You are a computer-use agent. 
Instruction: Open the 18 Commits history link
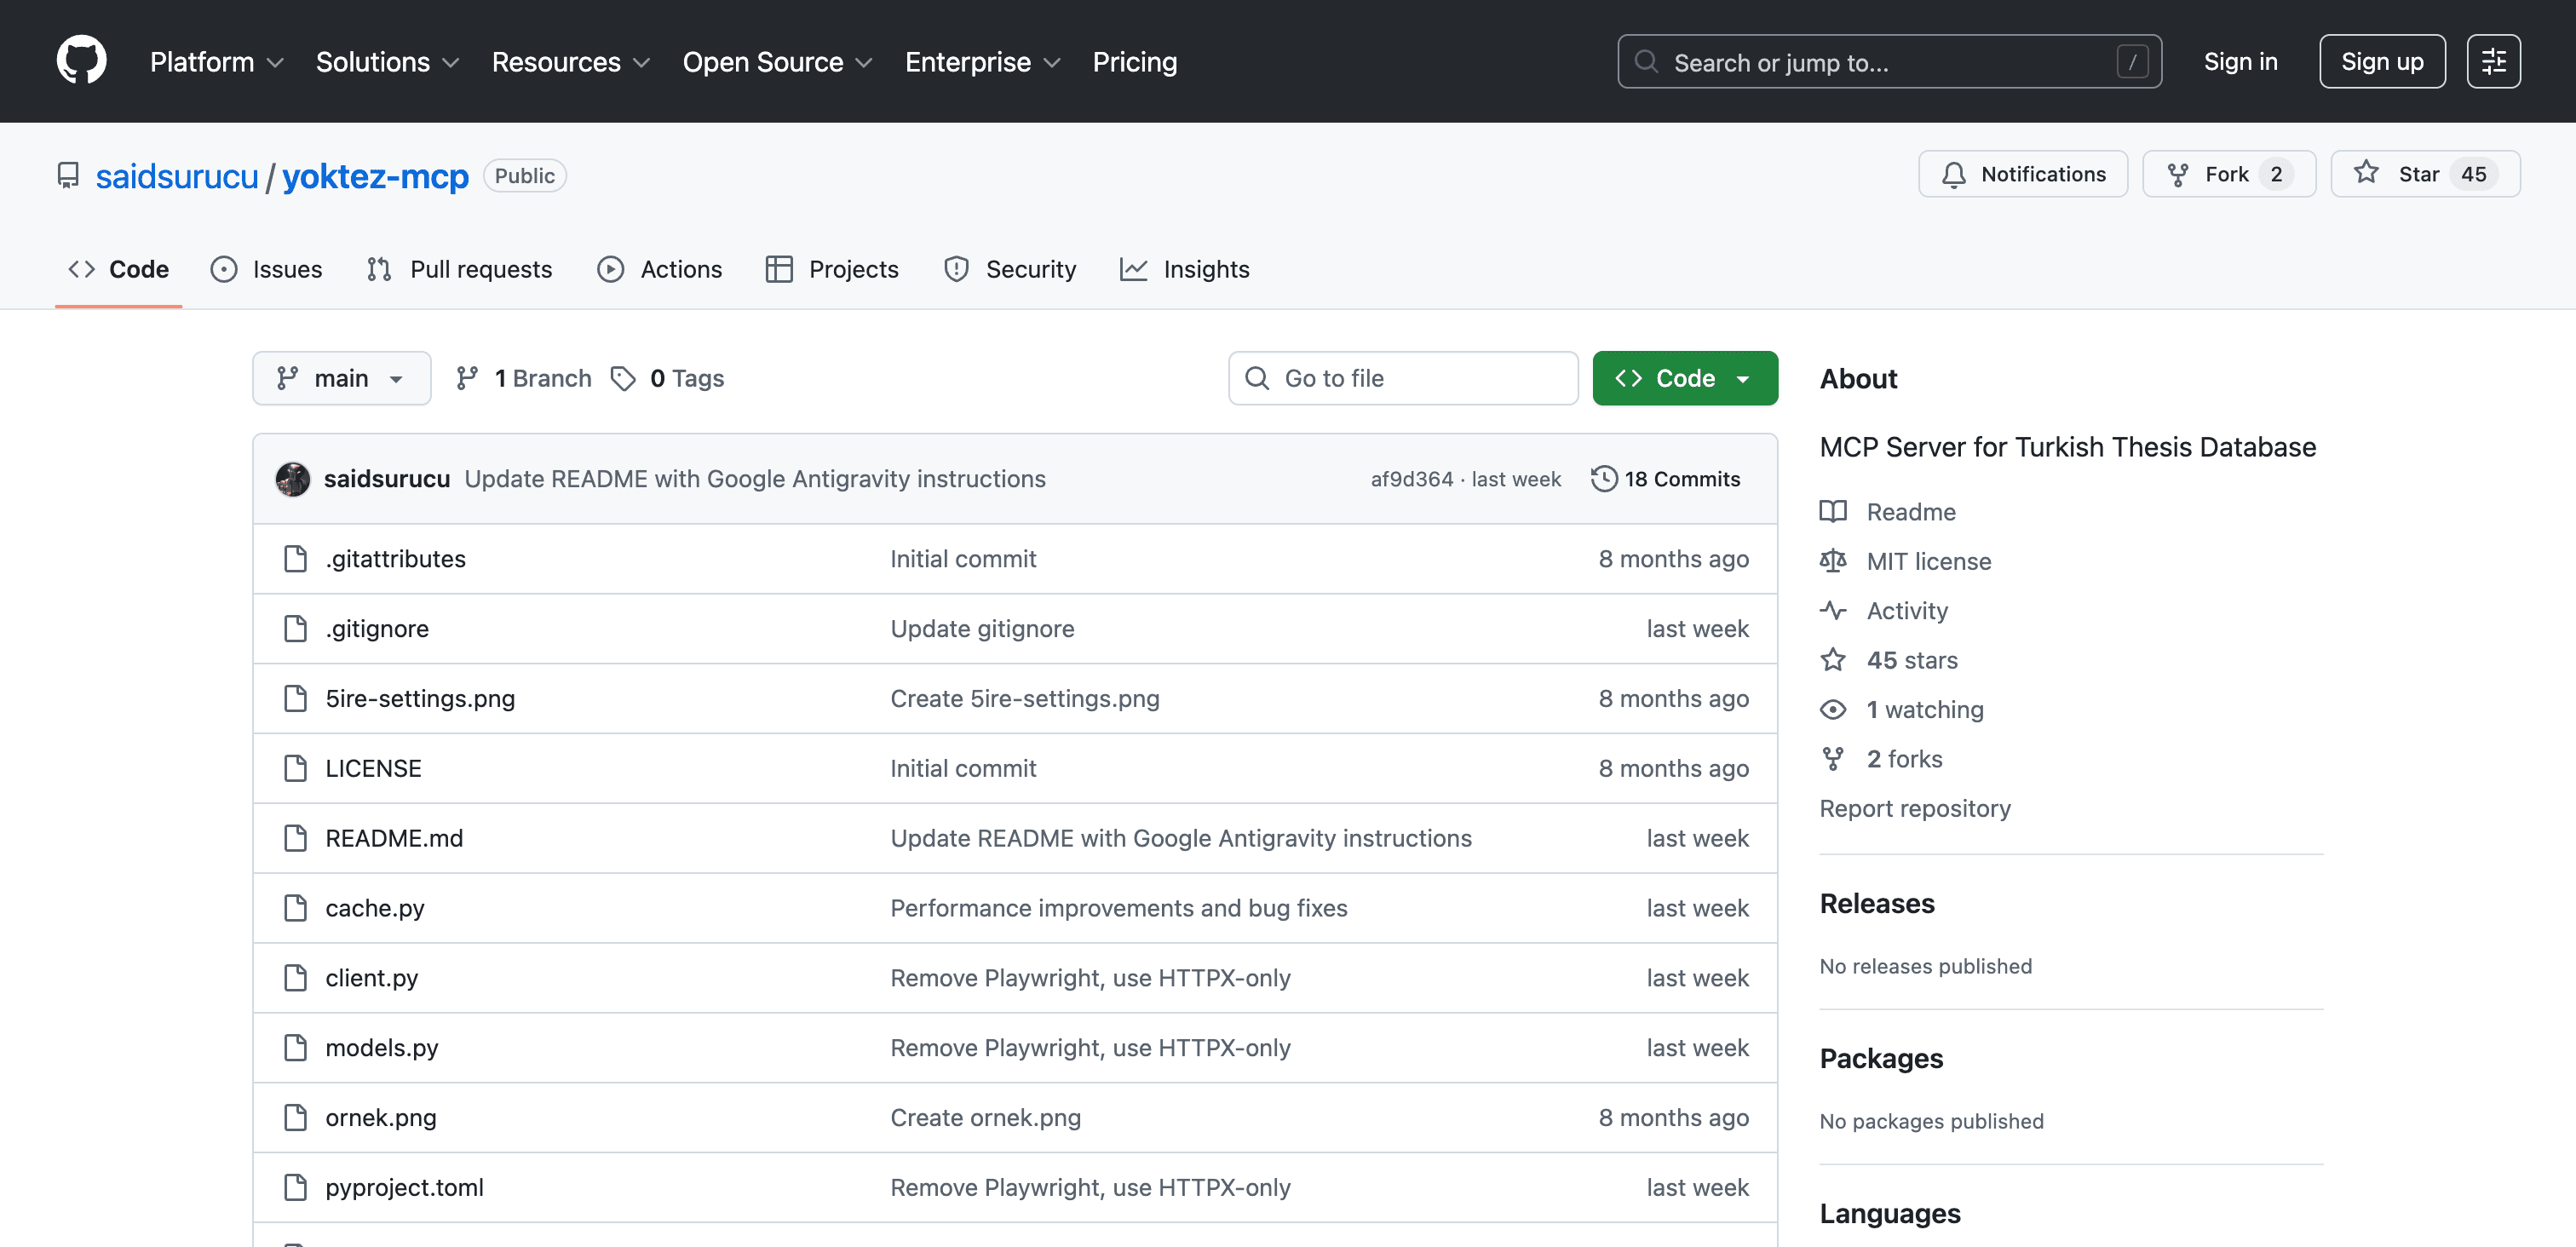pos(1666,479)
